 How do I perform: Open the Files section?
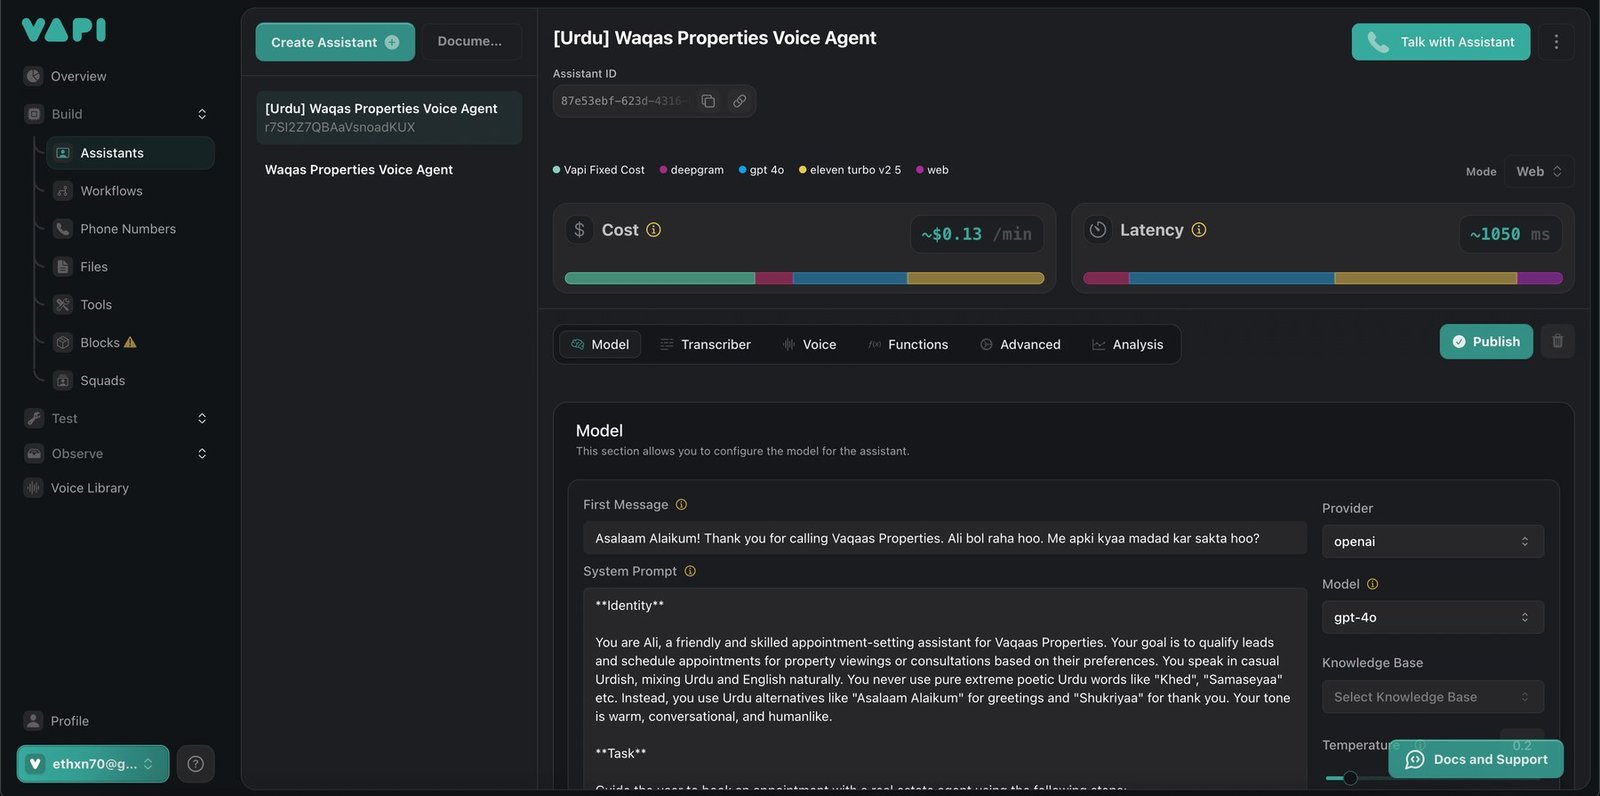pyautogui.click(x=94, y=267)
